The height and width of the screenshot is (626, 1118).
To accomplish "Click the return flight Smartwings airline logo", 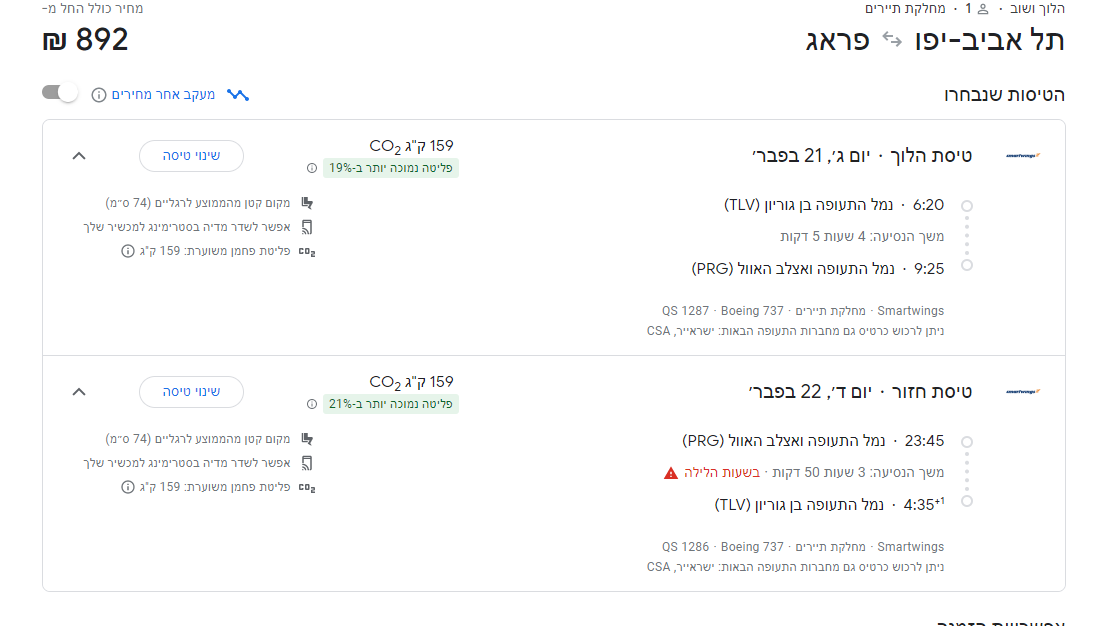I will [x=1023, y=392].
